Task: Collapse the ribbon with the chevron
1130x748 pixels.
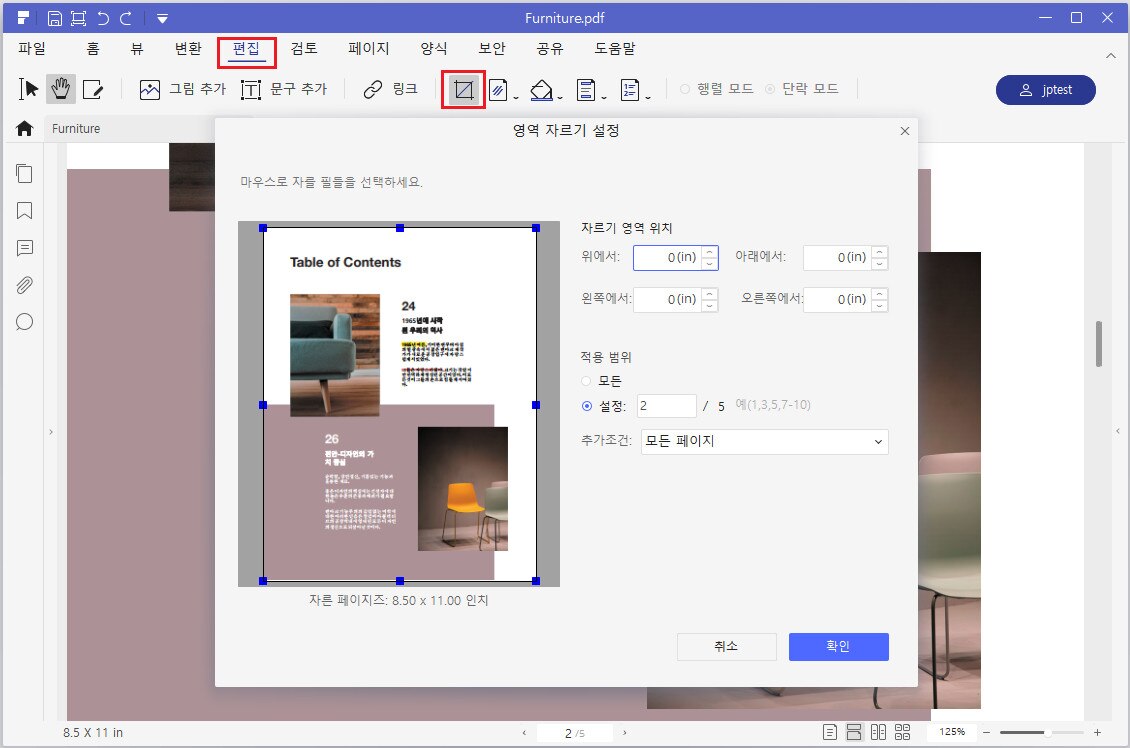Action: tap(1111, 55)
